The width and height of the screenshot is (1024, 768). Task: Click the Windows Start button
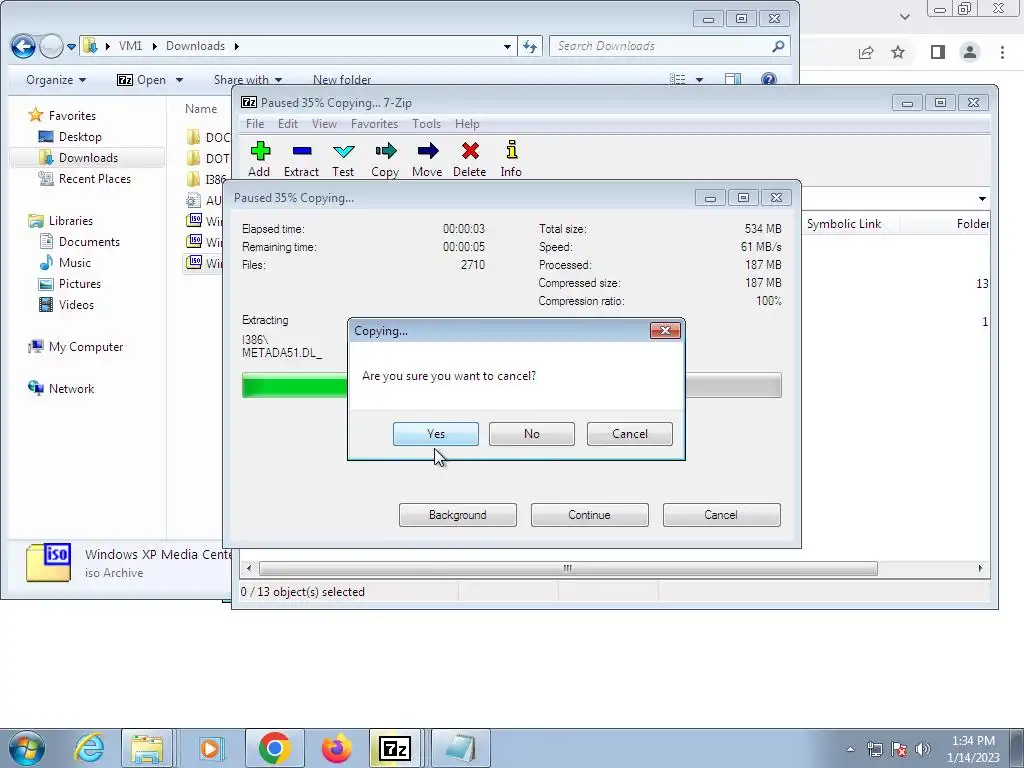coord(25,748)
